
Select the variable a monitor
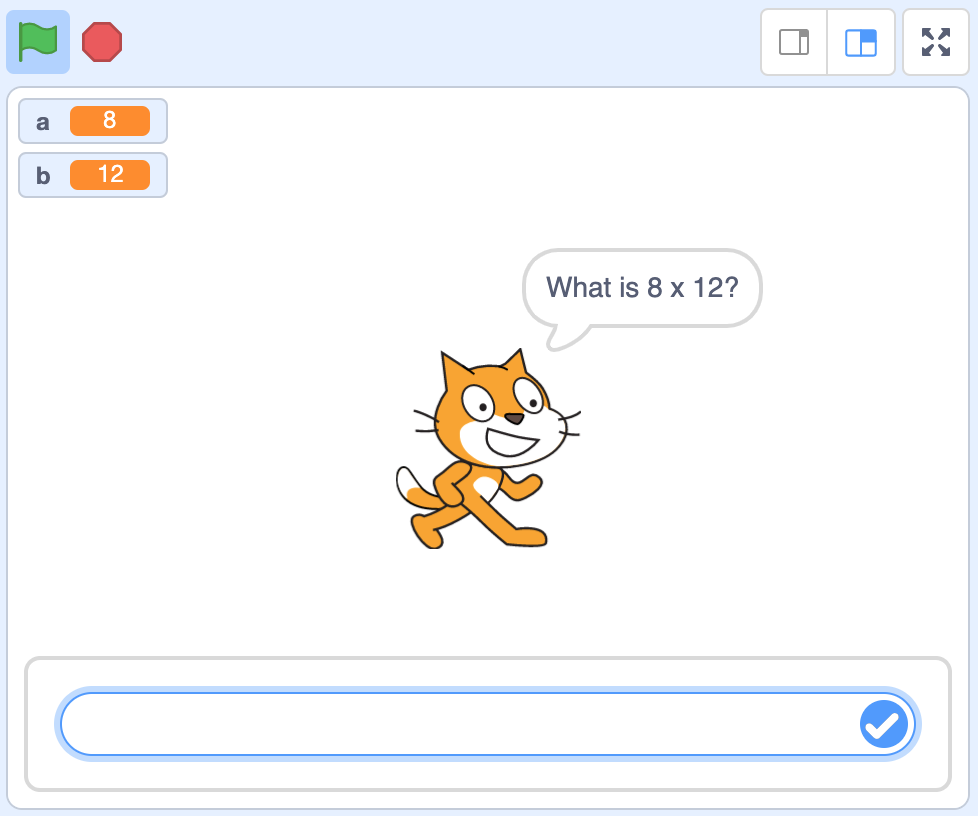[x=93, y=121]
